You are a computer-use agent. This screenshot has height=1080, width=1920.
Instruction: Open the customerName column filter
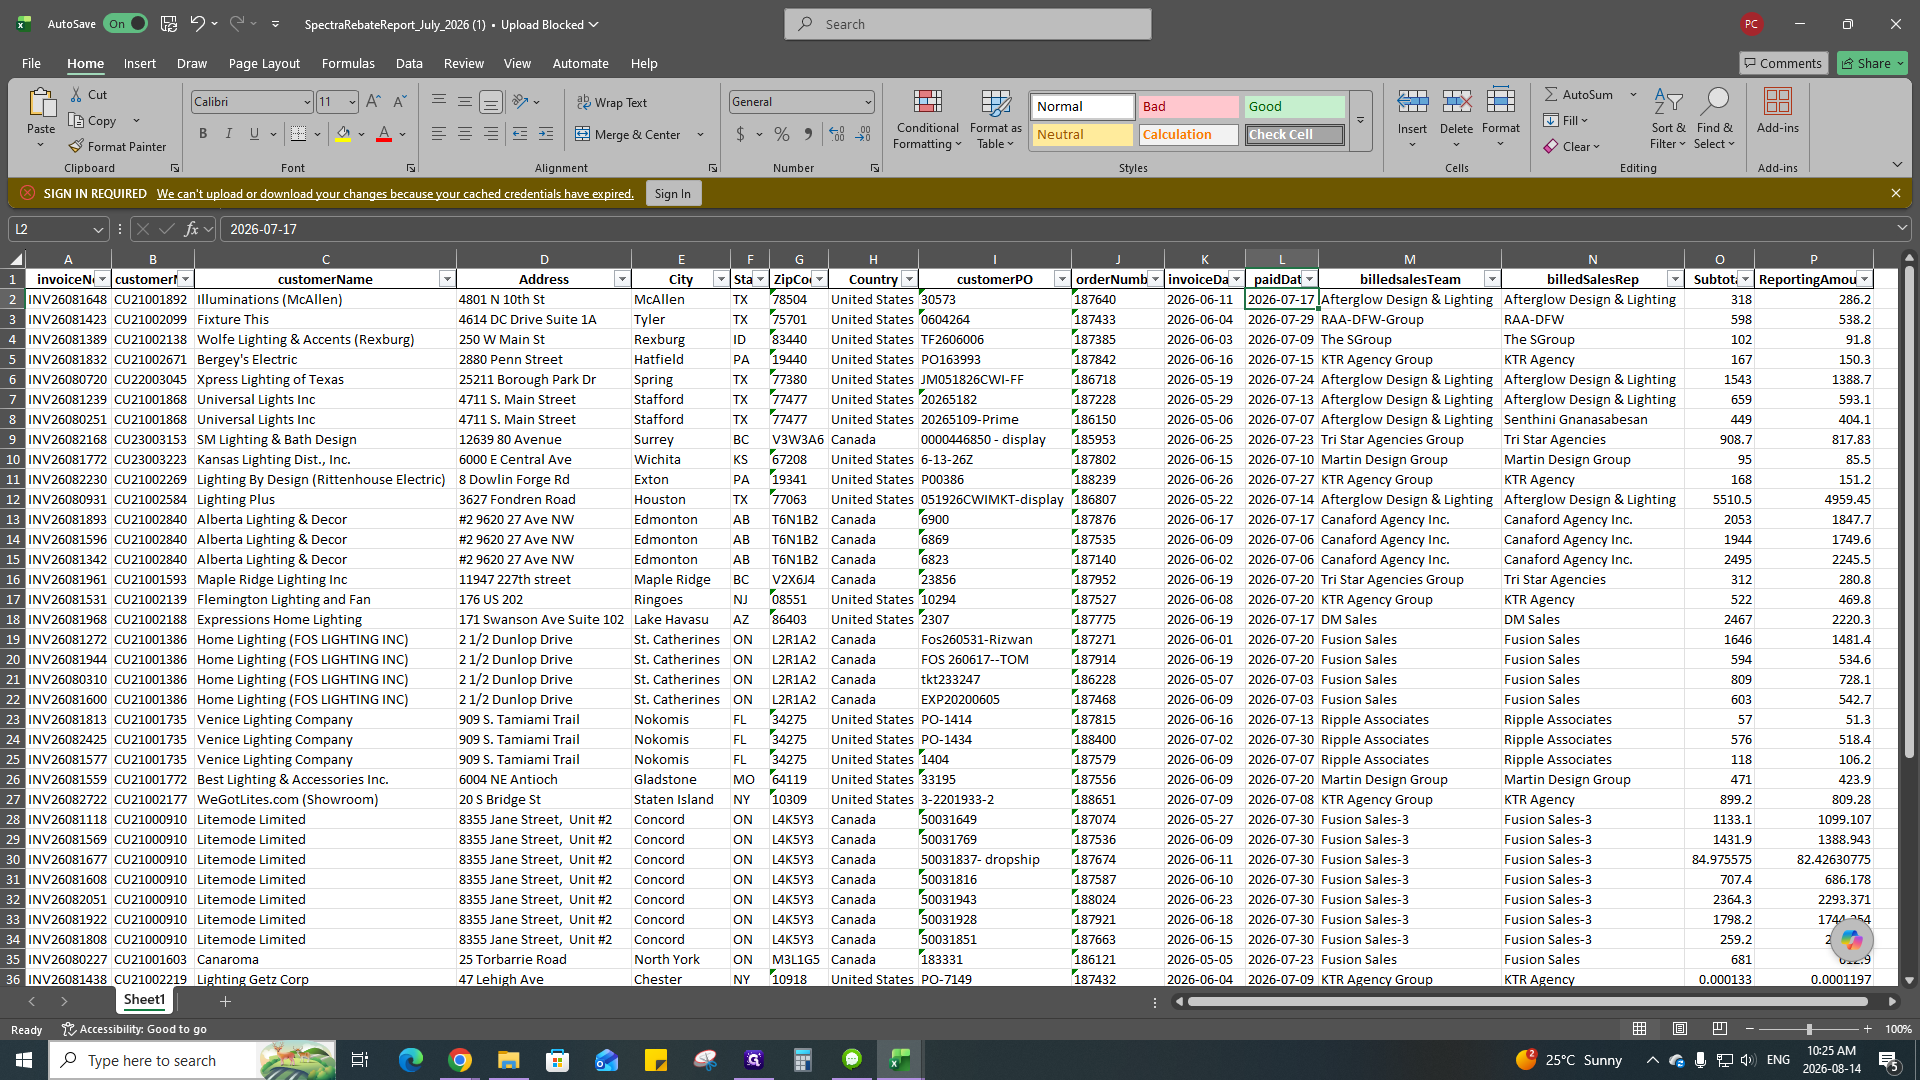447,279
